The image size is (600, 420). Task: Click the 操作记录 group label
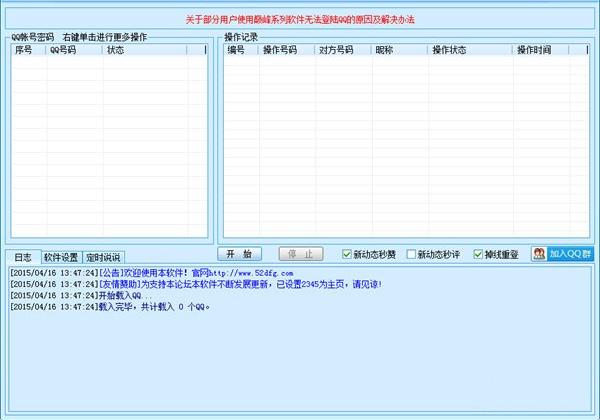[241, 37]
